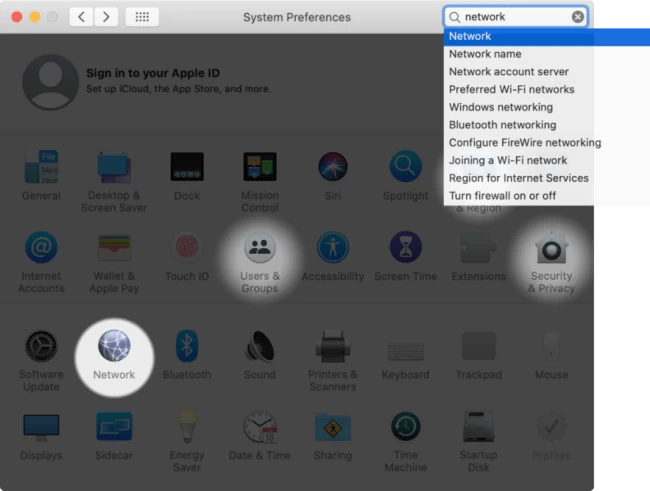
Task: Click the Apple ID account avatar
Action: coord(51,82)
